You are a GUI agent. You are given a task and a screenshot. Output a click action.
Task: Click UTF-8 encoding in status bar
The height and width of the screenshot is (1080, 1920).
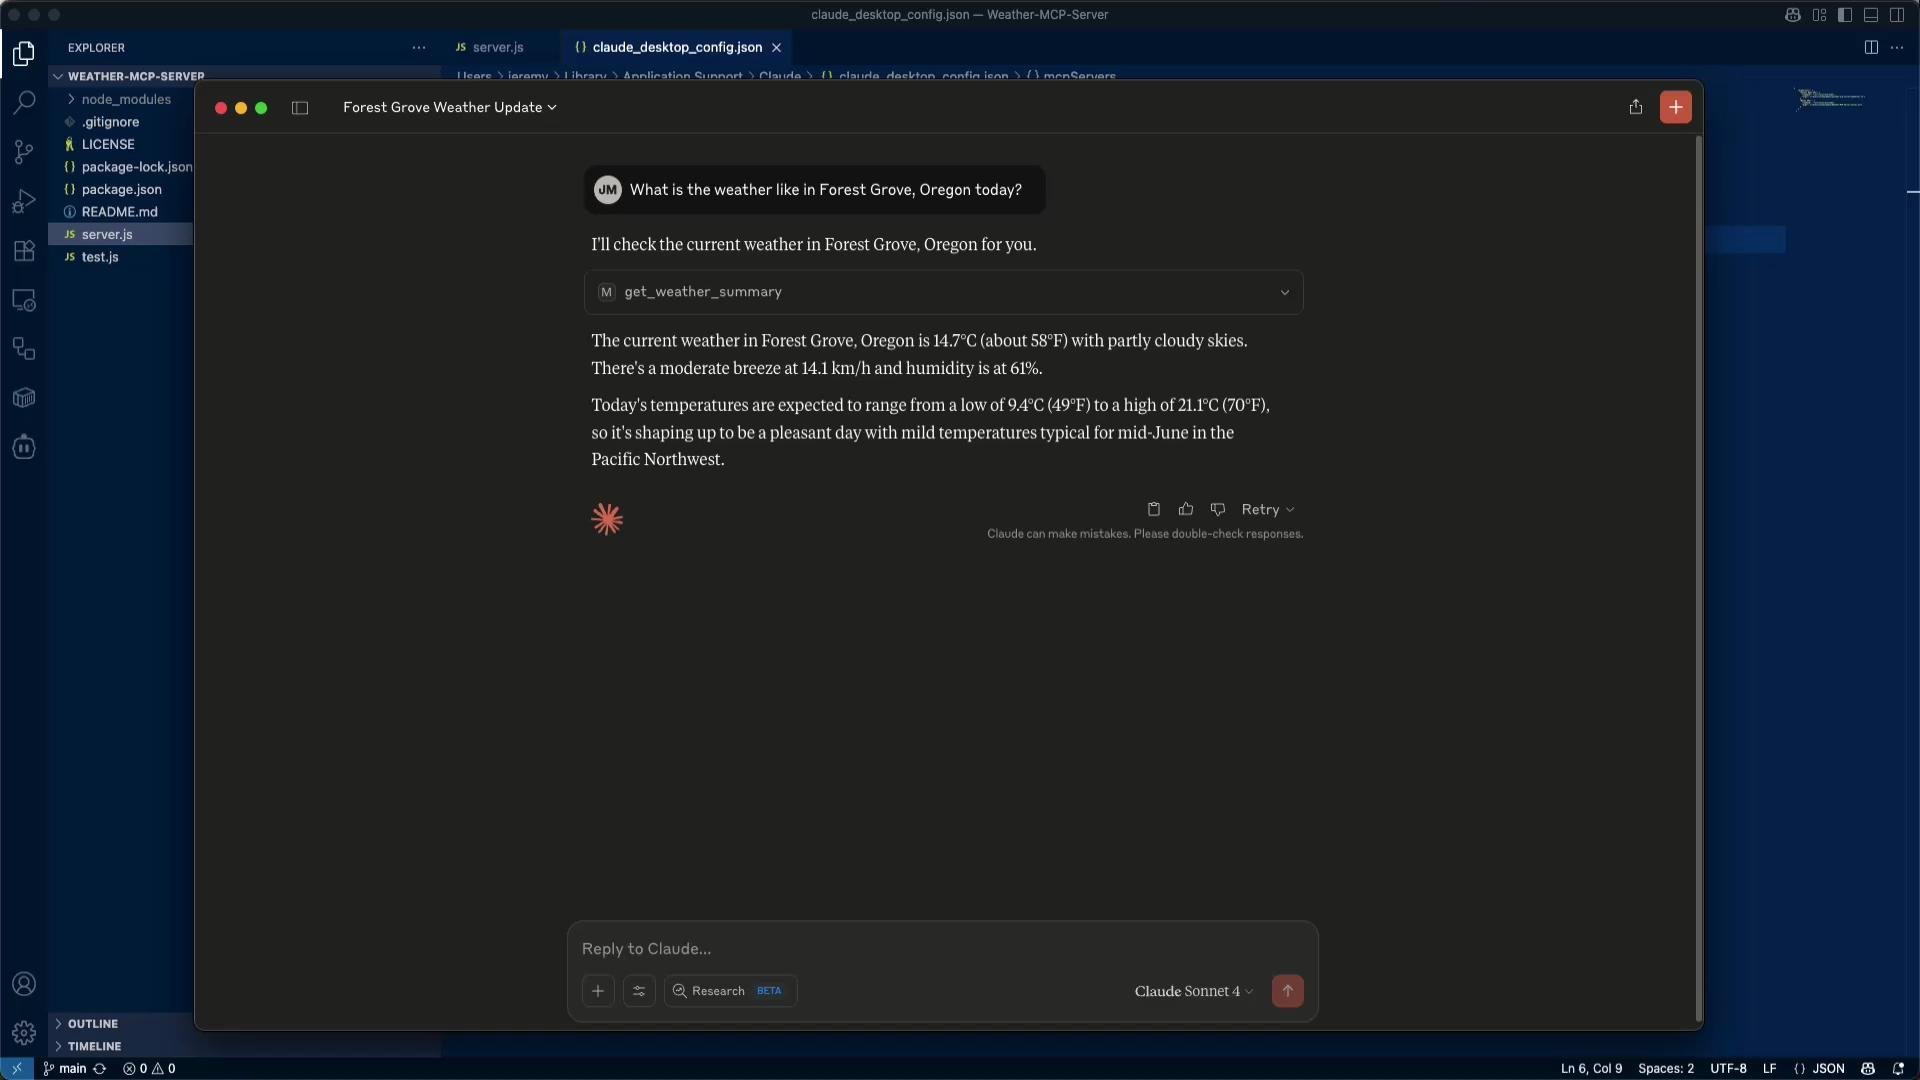coord(1728,1068)
